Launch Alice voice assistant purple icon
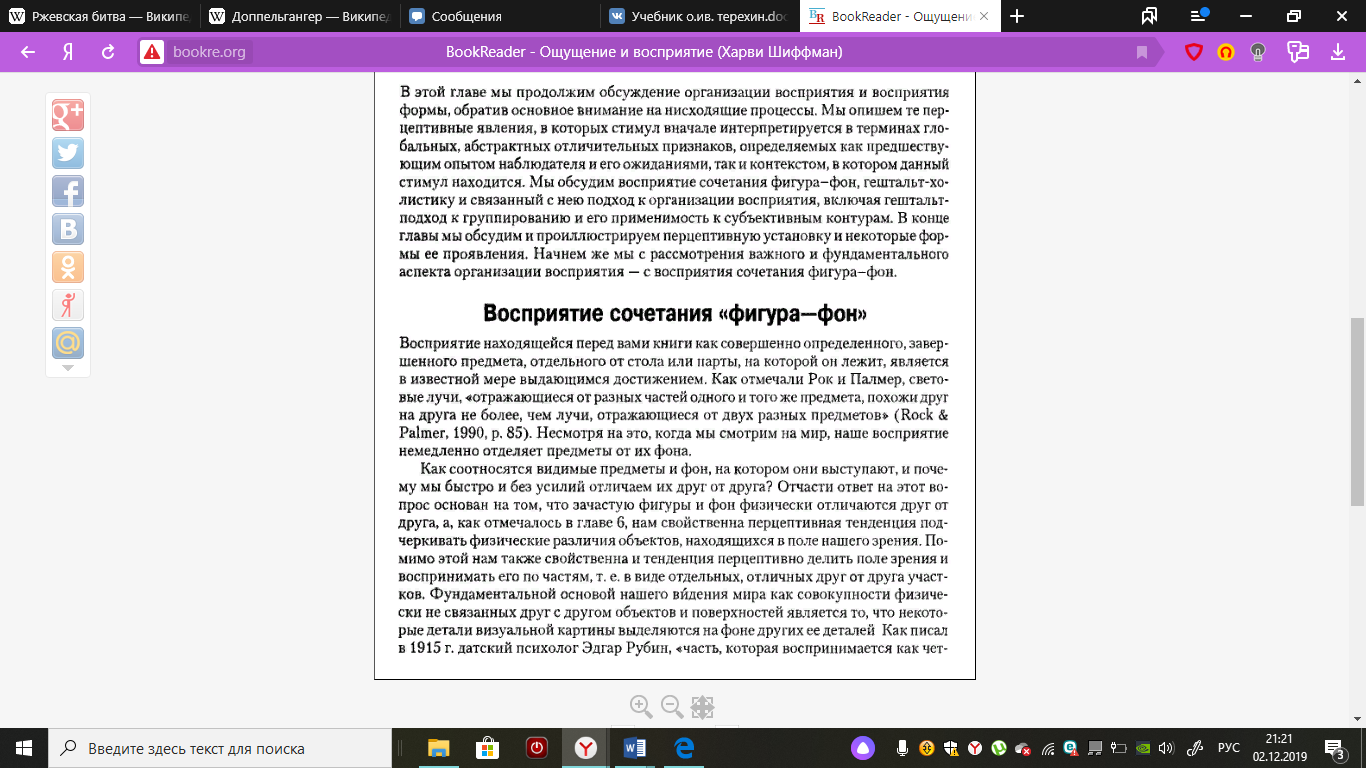This screenshot has width=1366, height=768. click(x=865, y=748)
